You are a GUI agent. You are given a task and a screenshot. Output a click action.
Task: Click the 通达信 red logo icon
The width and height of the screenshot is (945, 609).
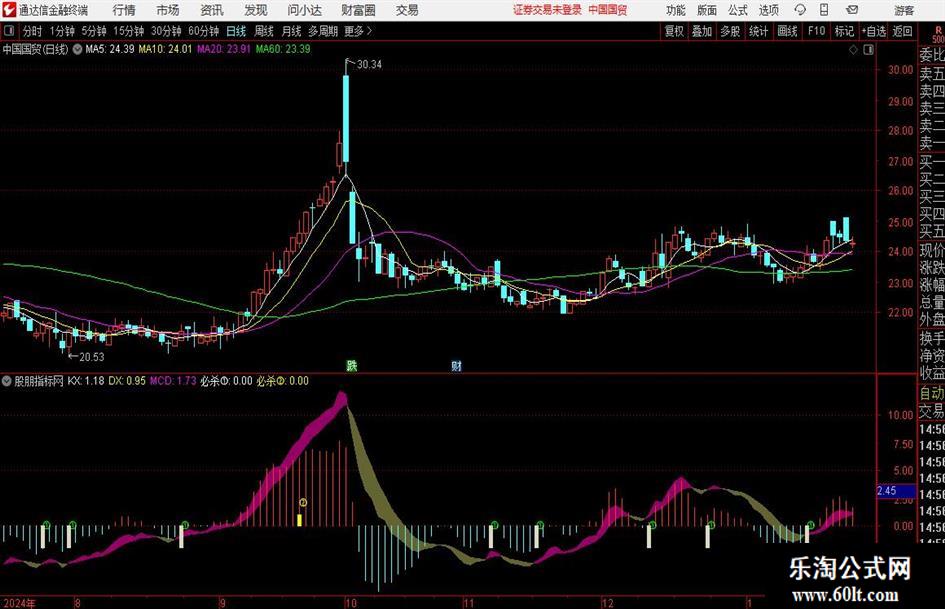click(x=9, y=10)
